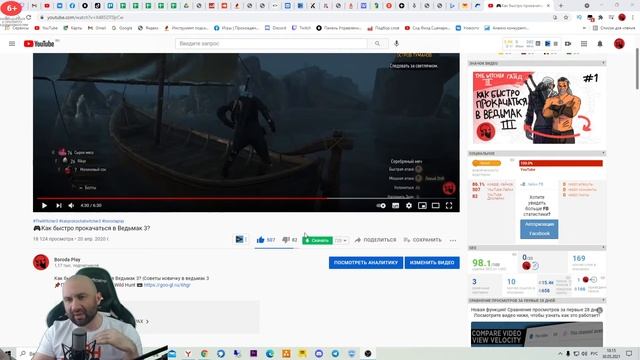Screen dimensions: 640x360
Task: Open the three-dot more actions menu
Action: click(453, 240)
